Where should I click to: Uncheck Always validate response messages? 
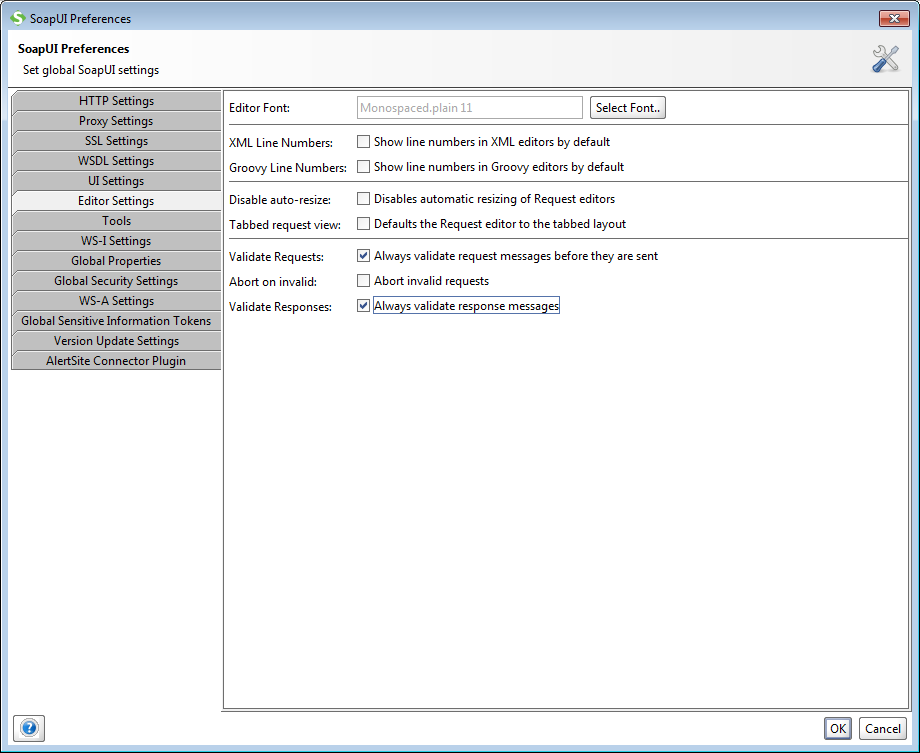pyautogui.click(x=364, y=306)
